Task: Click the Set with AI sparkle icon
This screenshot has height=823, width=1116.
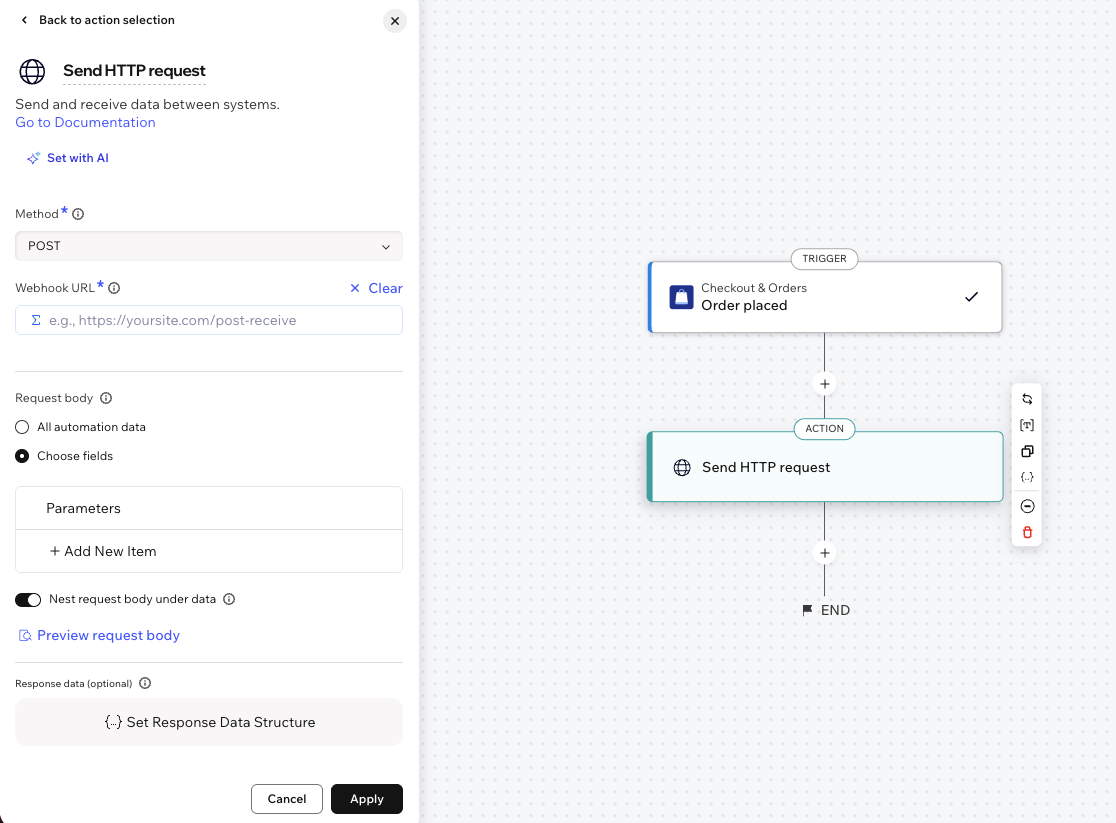Action: 33,158
